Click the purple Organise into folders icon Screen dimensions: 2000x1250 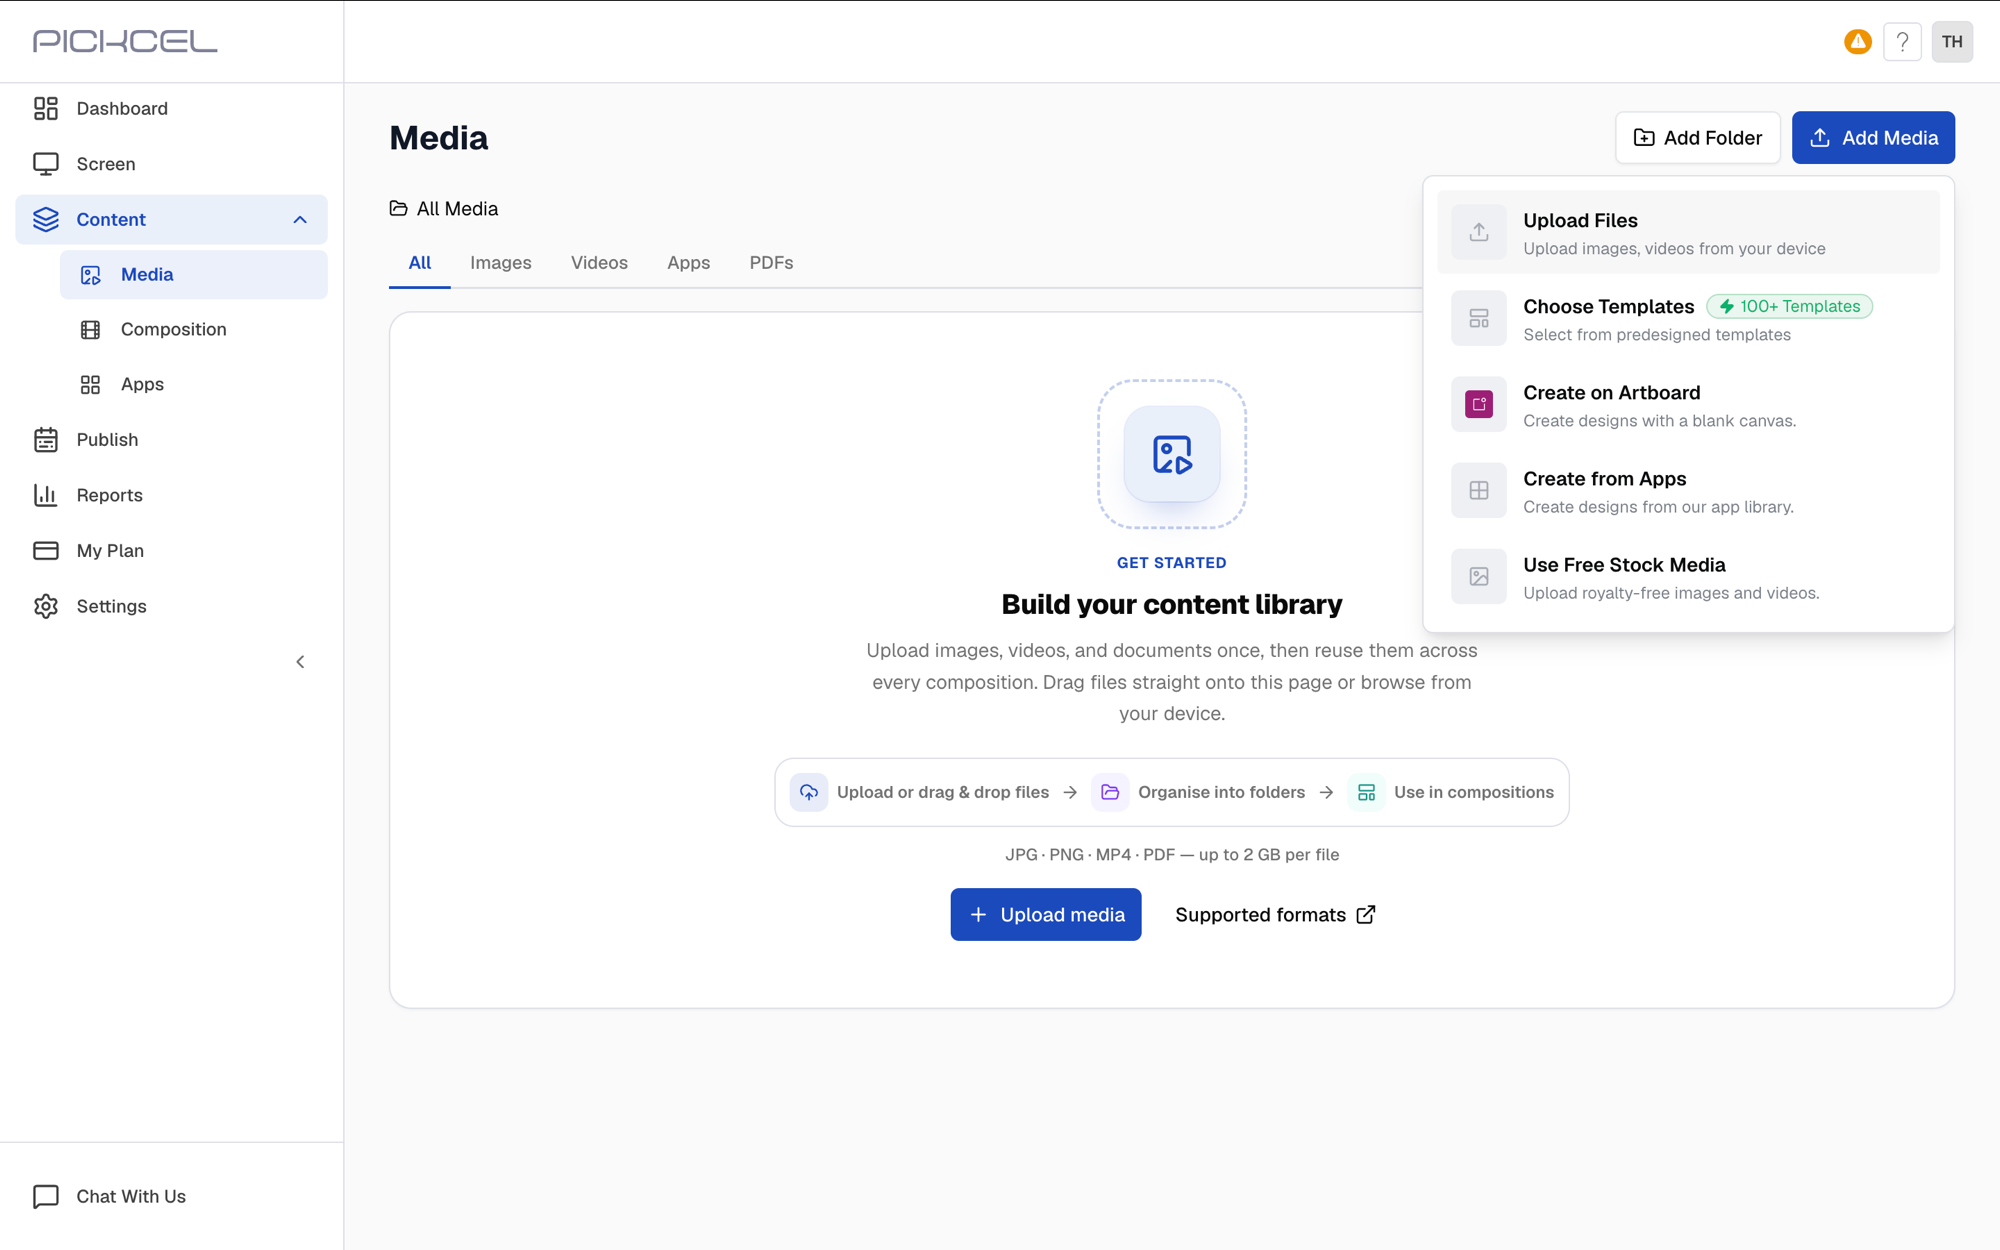pos(1110,792)
